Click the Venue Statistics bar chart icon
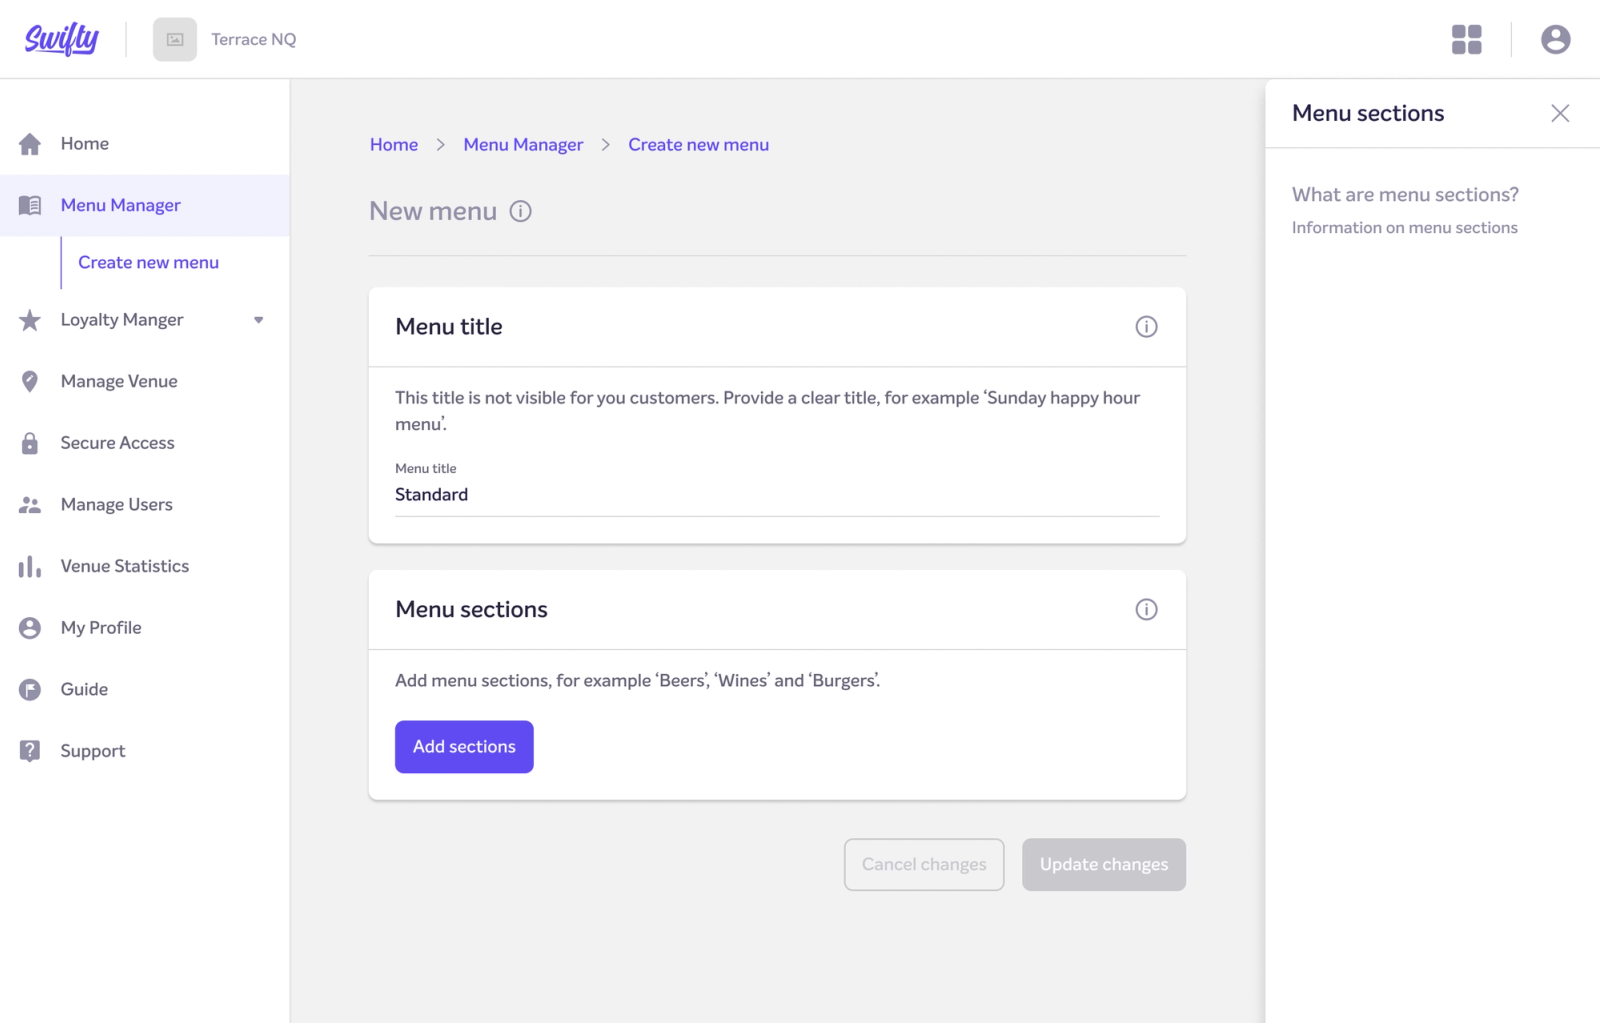1600x1023 pixels. pyautogui.click(x=30, y=566)
